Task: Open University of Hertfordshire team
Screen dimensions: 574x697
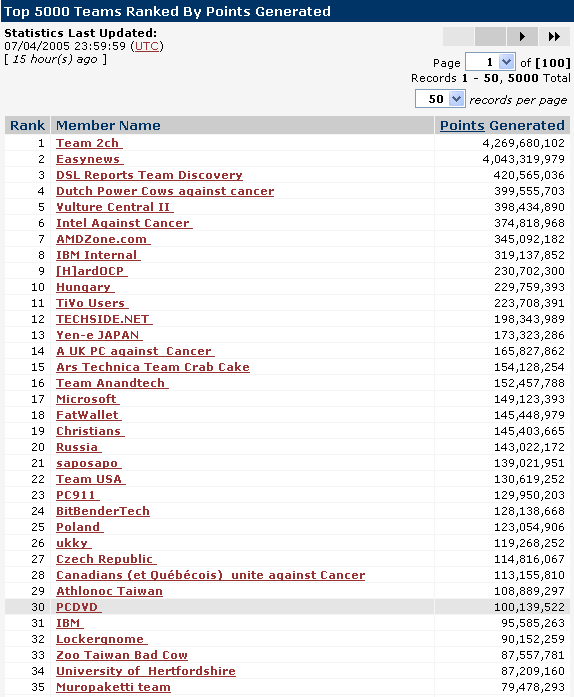Action: [x=146, y=671]
